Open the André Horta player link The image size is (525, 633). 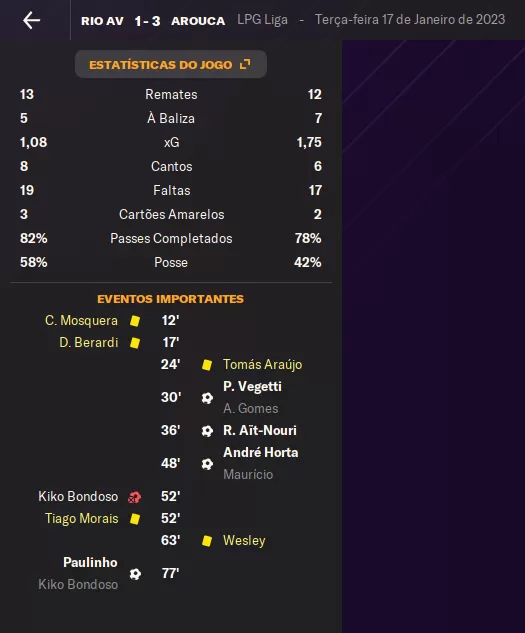[261, 453]
